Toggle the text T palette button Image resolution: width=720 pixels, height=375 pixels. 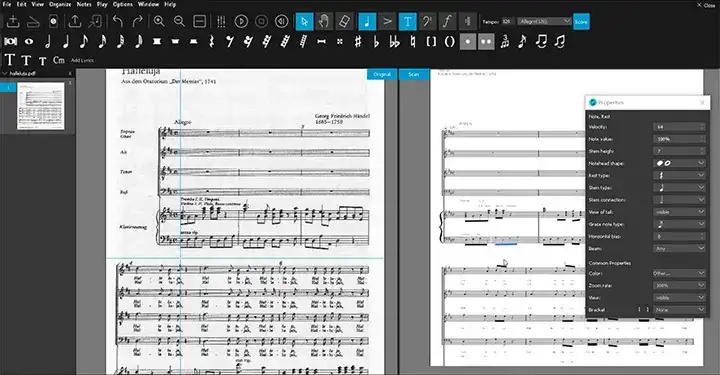click(x=407, y=22)
